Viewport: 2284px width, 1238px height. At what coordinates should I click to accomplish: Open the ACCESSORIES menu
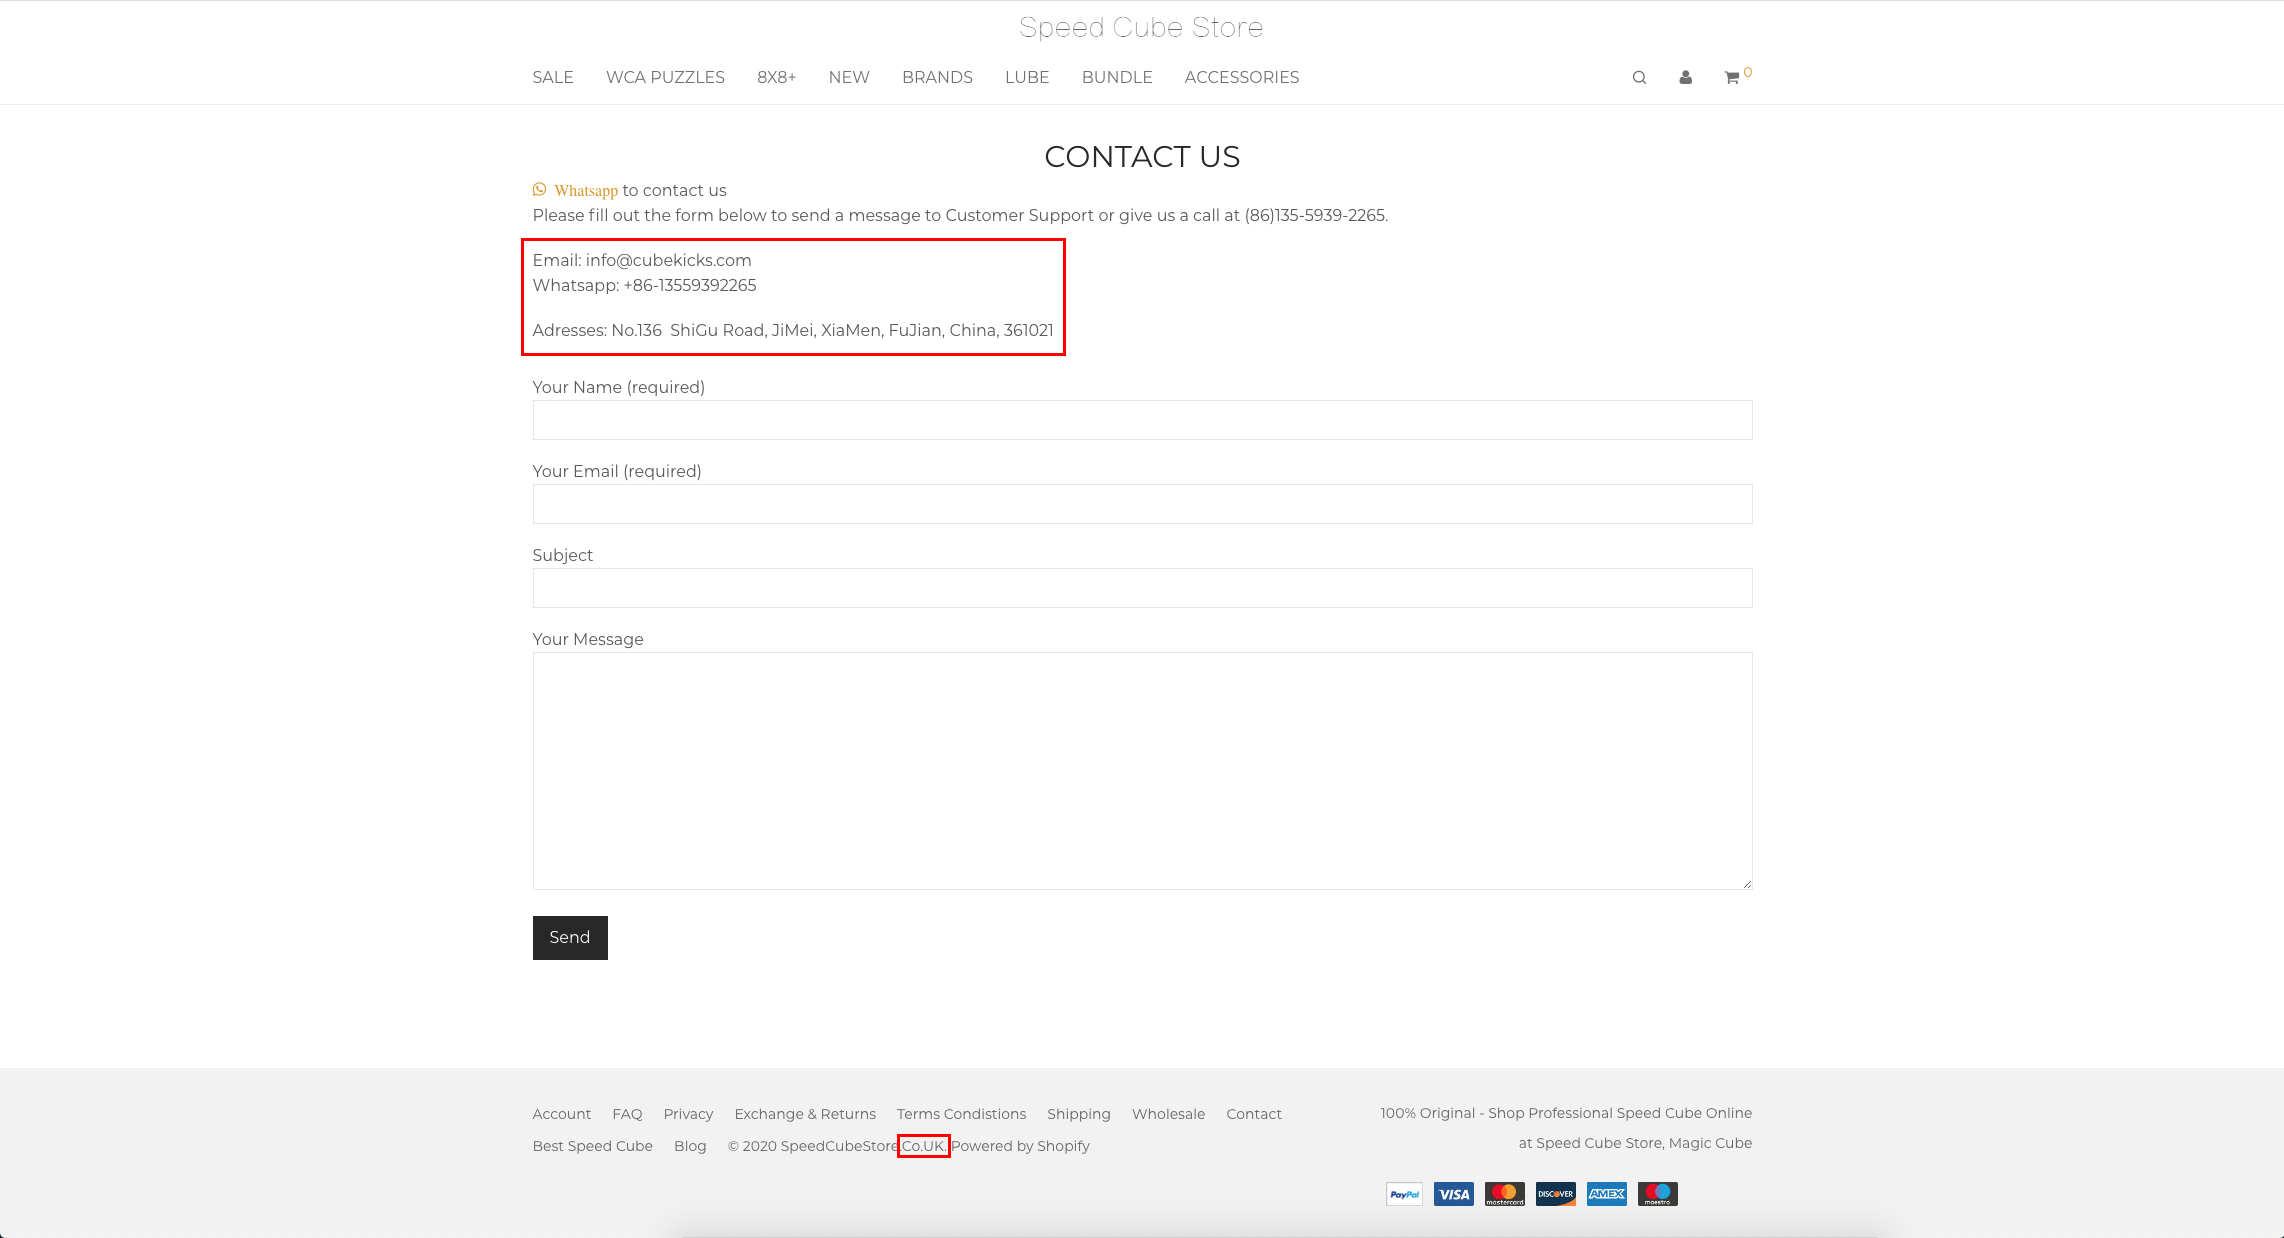1242,77
